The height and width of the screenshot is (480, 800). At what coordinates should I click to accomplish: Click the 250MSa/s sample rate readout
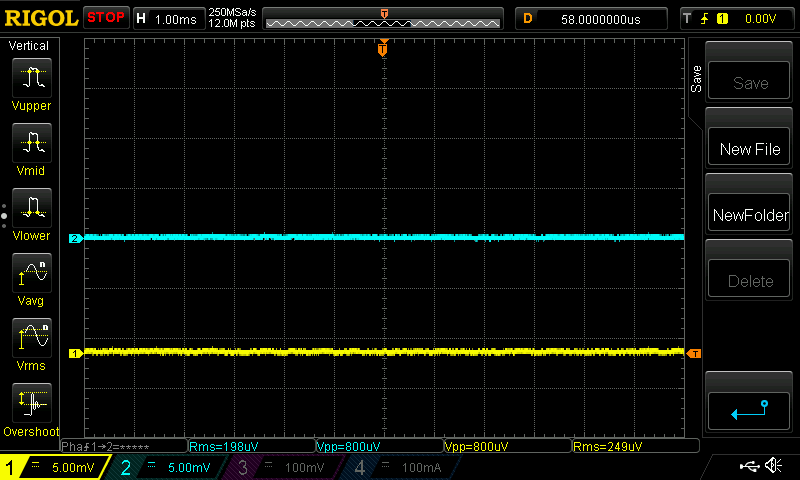coord(232,12)
